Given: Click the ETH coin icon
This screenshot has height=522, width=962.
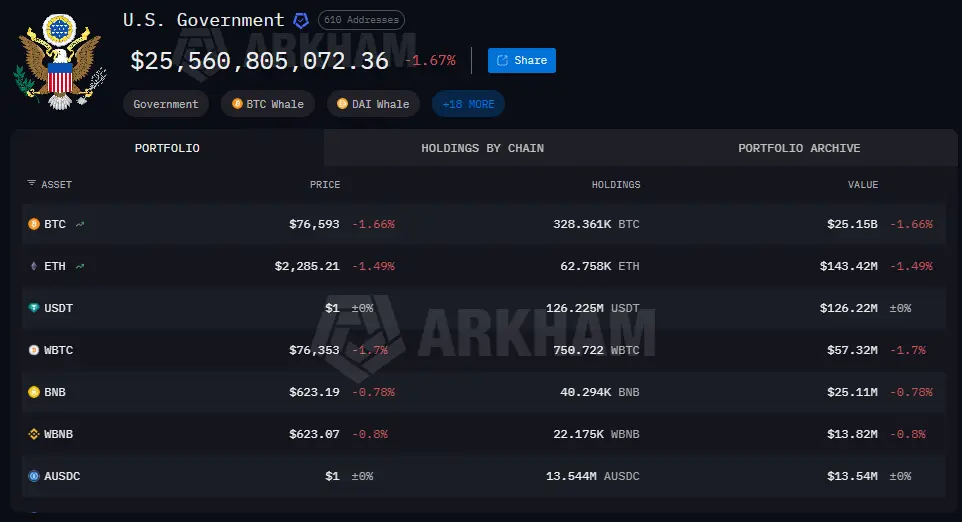Looking at the screenshot, I should click(x=33, y=266).
